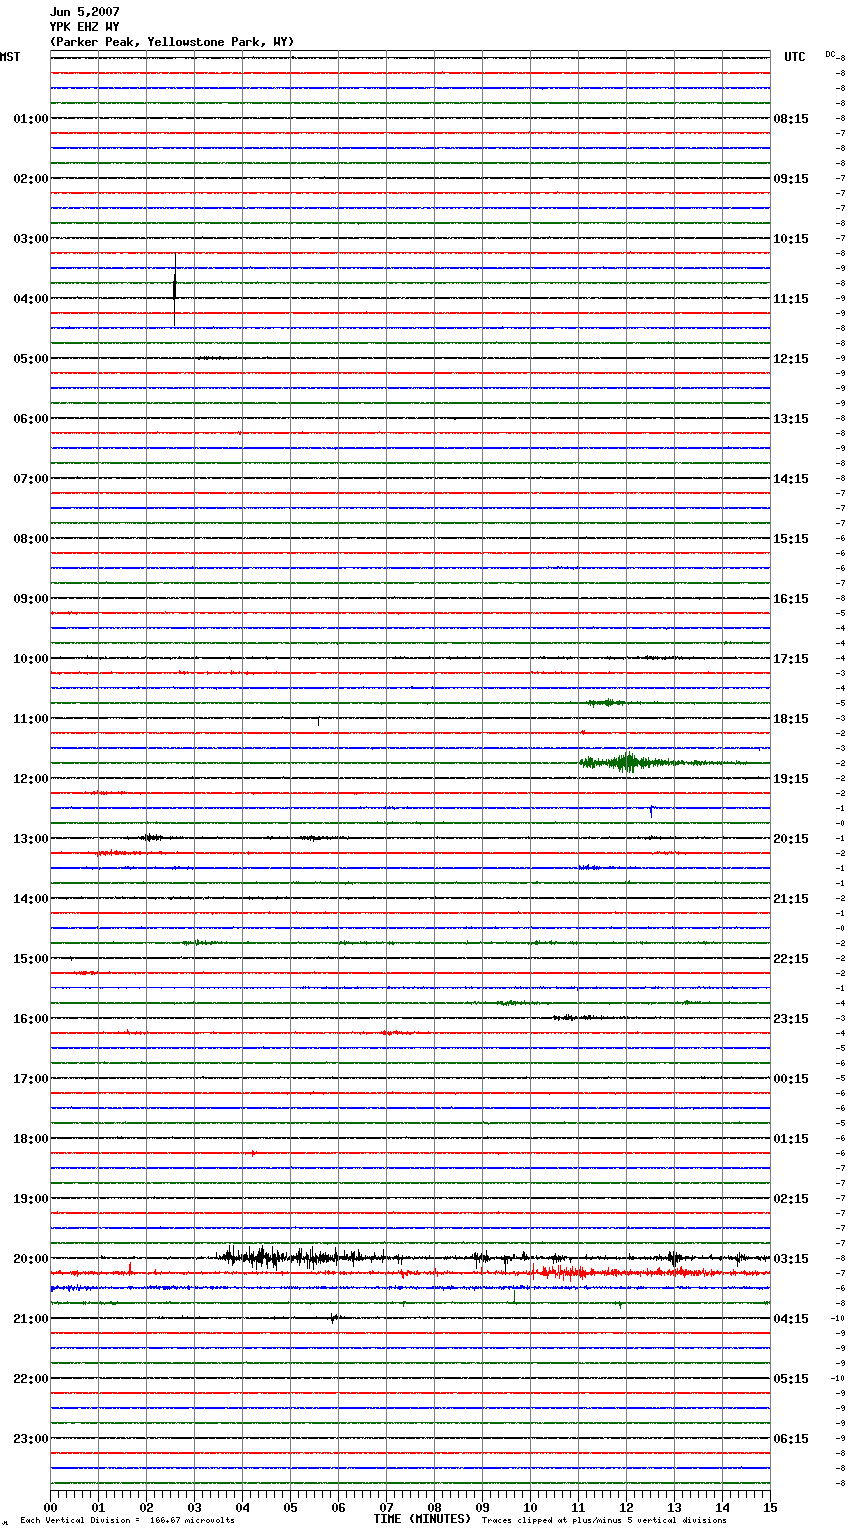
Task: Click the 'DC' offset column header
Action: pyautogui.click(x=830, y=54)
